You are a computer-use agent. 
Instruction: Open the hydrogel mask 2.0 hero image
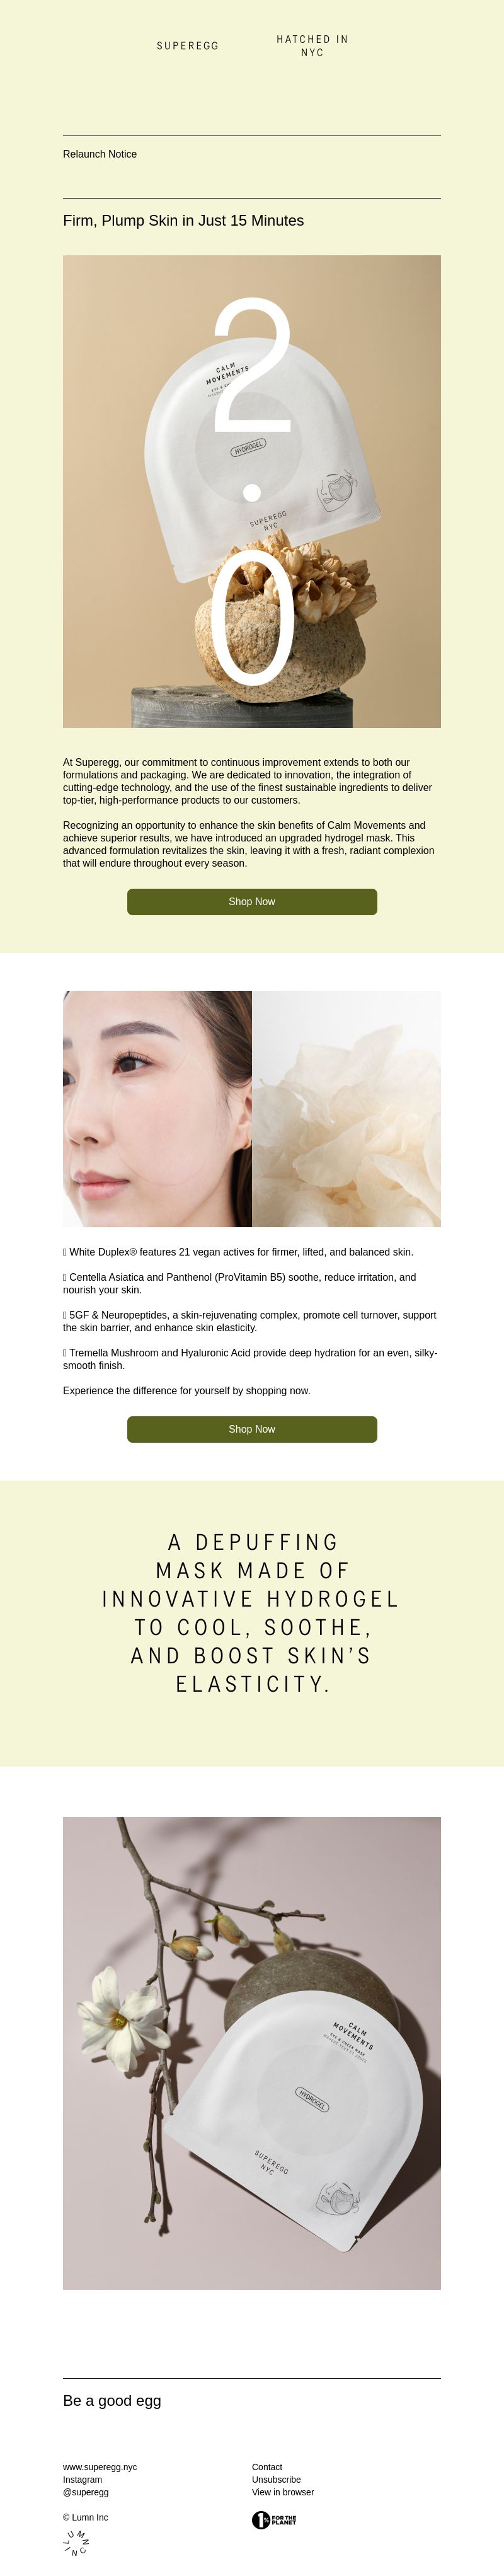click(252, 491)
